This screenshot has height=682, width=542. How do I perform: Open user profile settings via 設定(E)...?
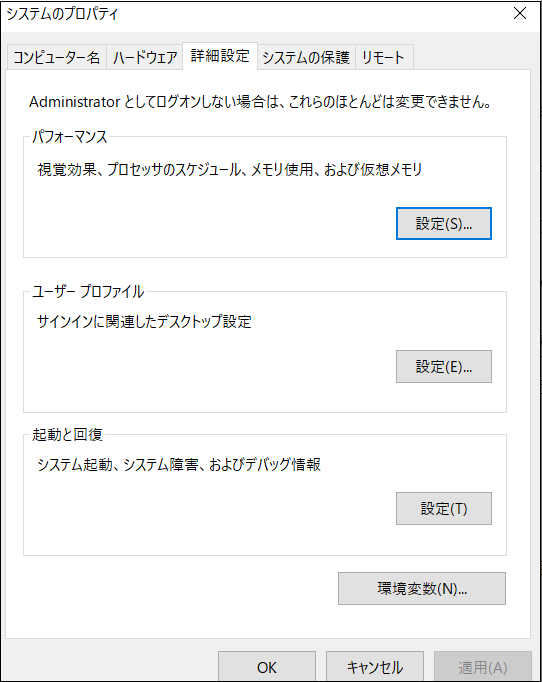pos(444,366)
